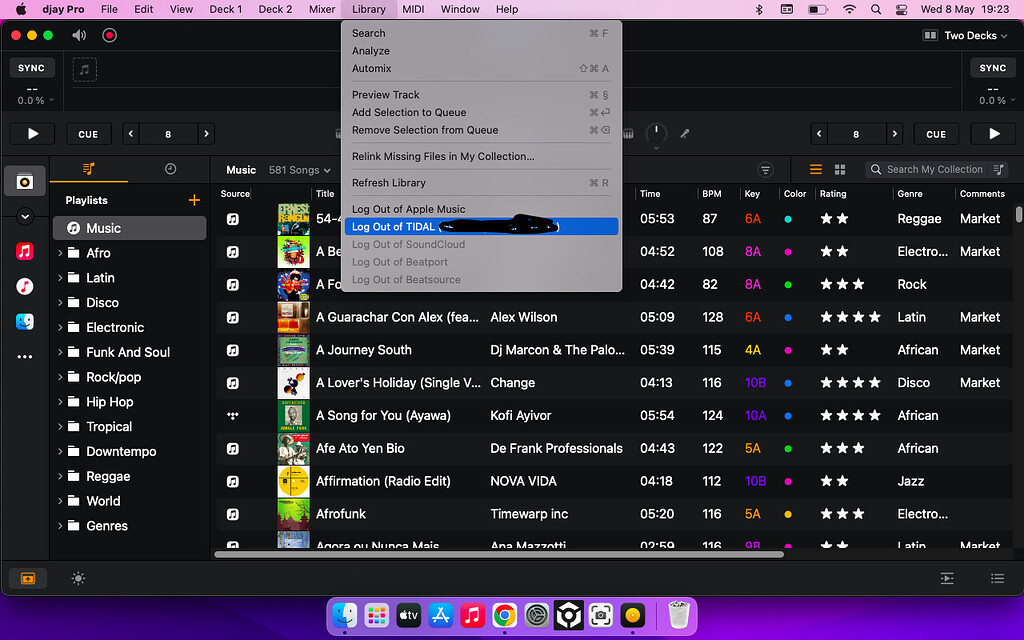The height and width of the screenshot is (640, 1024).
Task: Open the Music 581 Songs dropdown
Action: click(296, 169)
